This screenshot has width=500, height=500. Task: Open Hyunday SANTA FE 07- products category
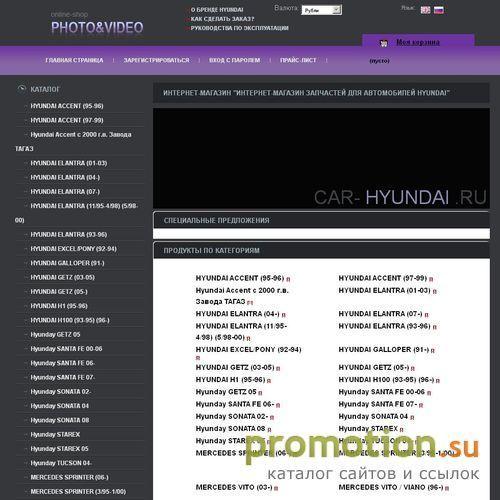[x=378, y=404]
